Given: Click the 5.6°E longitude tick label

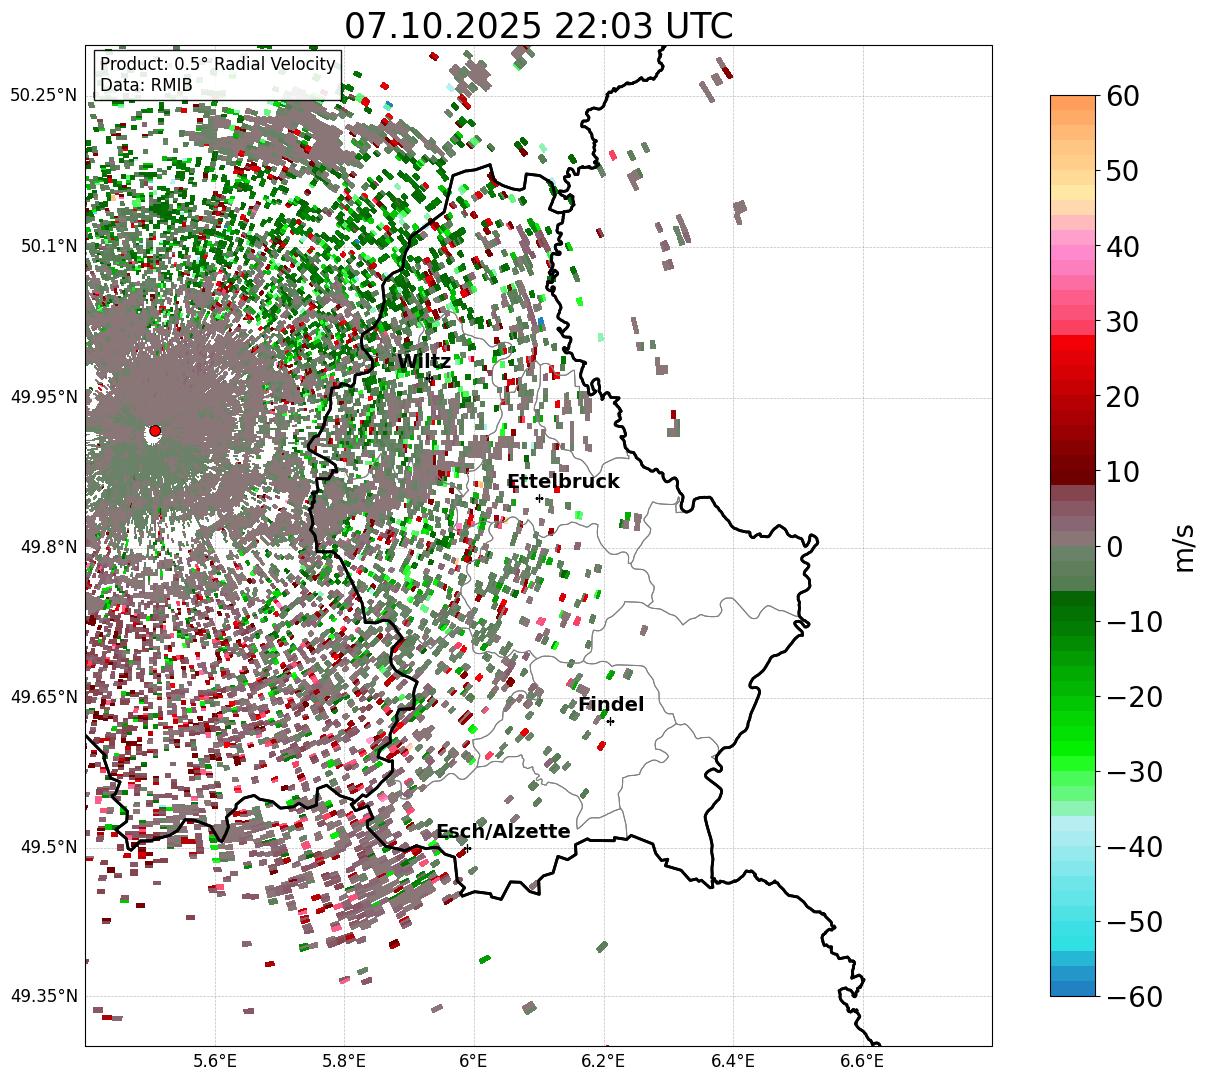Looking at the screenshot, I should pyautogui.click(x=215, y=1061).
